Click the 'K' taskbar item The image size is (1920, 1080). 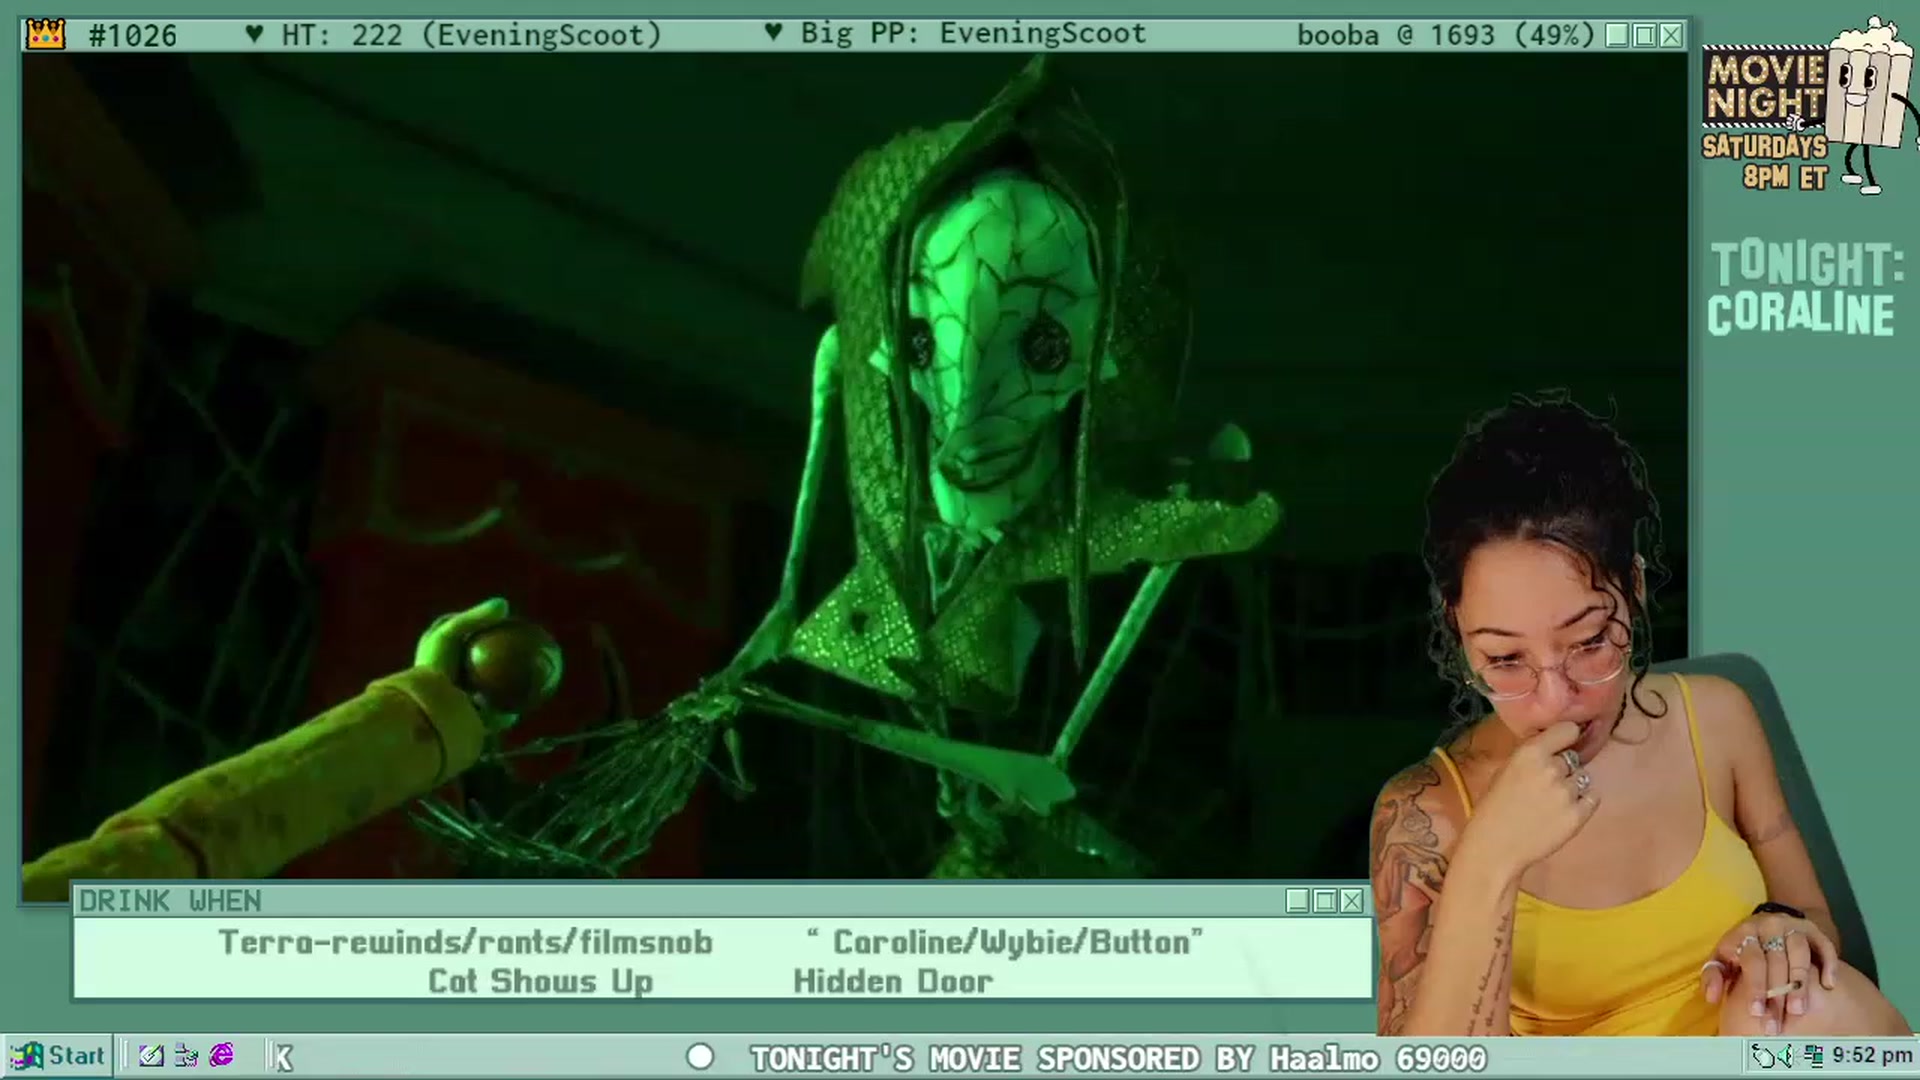(x=284, y=1058)
